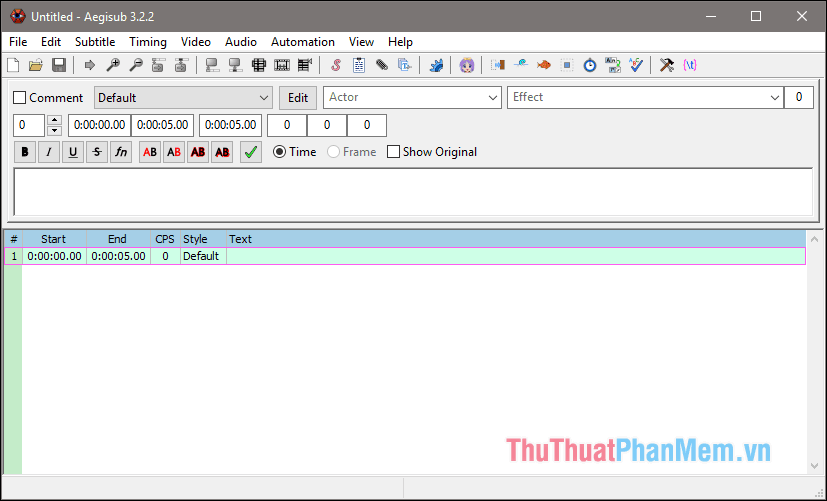Enable the Comment checkbox

tap(20, 98)
